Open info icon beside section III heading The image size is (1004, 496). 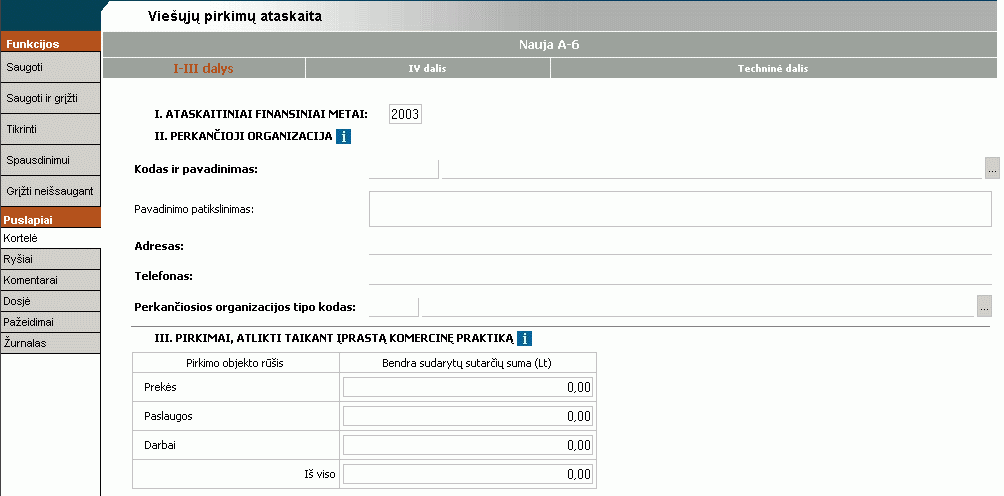(x=524, y=339)
